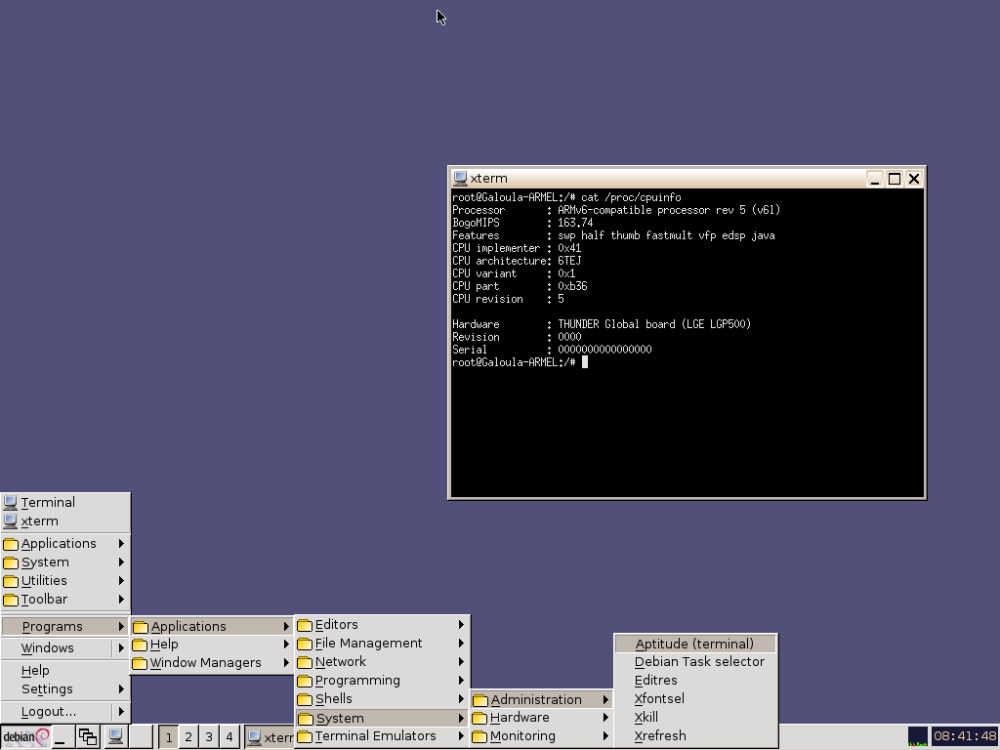Launch Debian Task selector
The image size is (1000, 750).
tap(695, 661)
